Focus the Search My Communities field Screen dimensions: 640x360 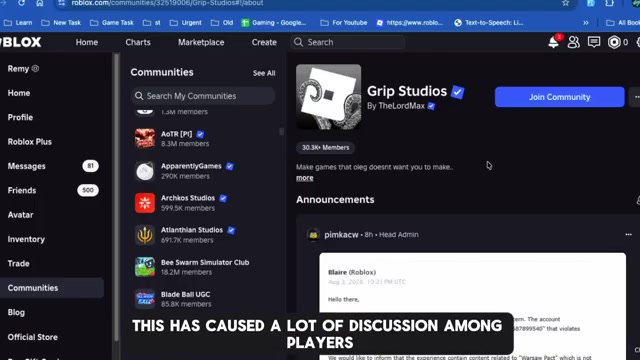click(x=203, y=96)
